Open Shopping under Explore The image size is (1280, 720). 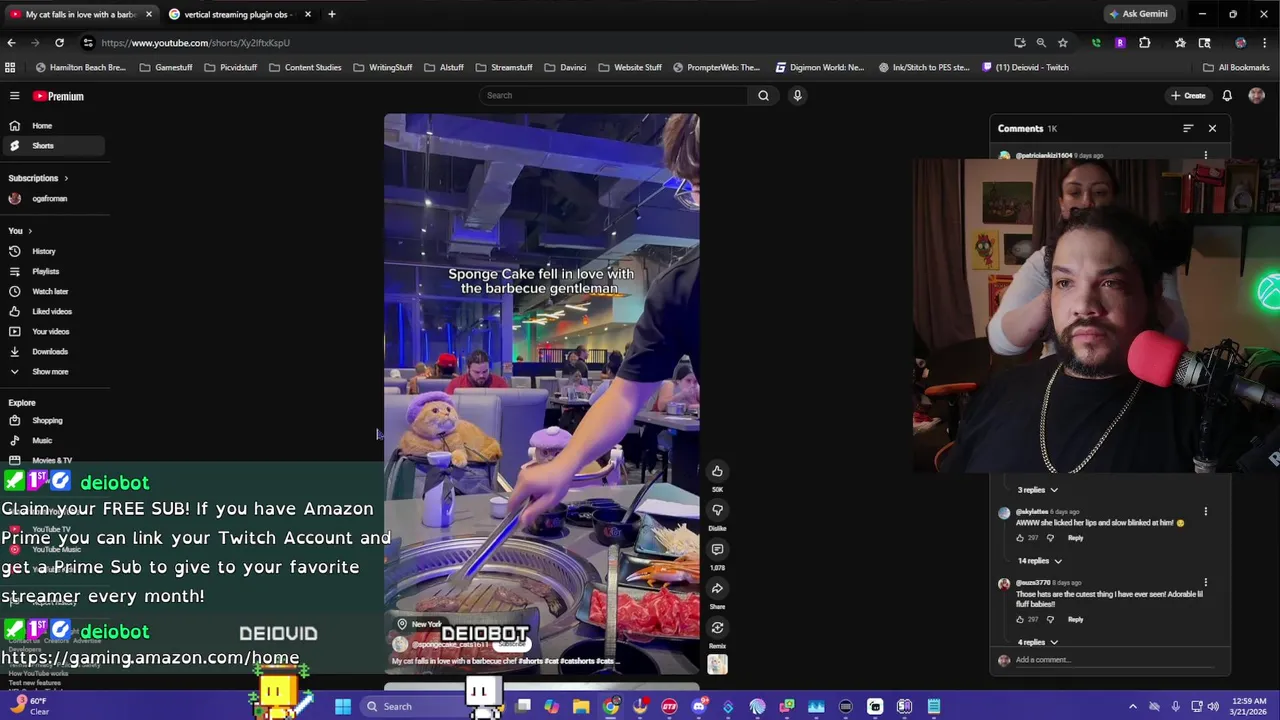[54, 420]
